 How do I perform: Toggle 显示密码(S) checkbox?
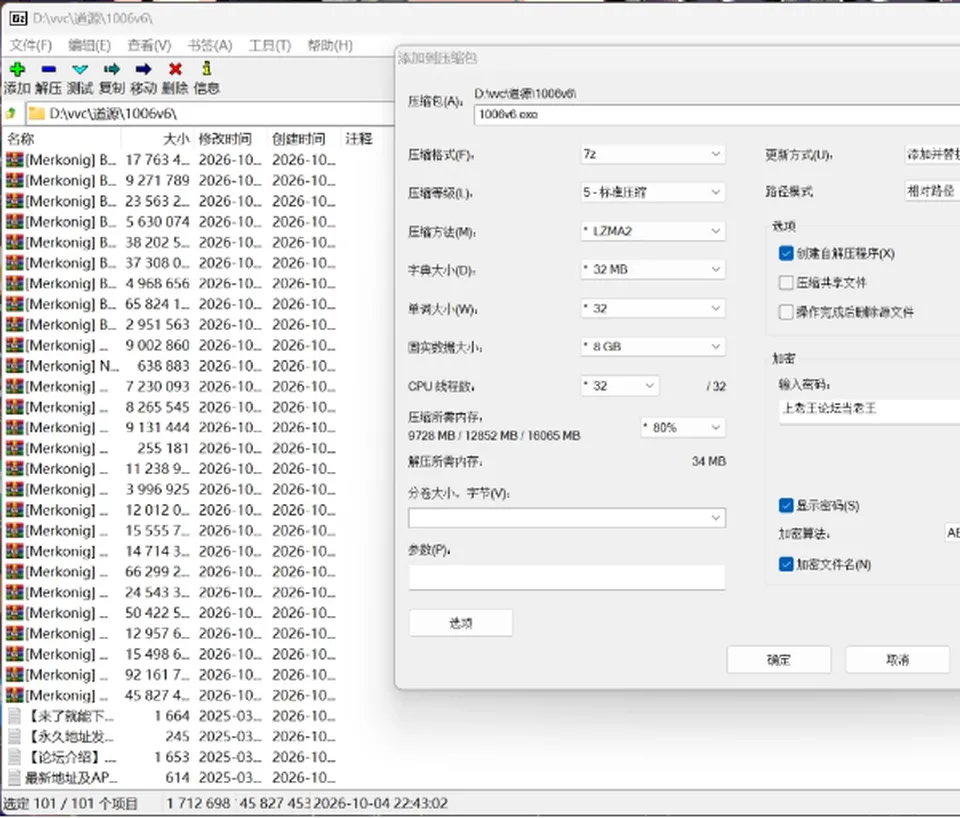click(x=786, y=505)
